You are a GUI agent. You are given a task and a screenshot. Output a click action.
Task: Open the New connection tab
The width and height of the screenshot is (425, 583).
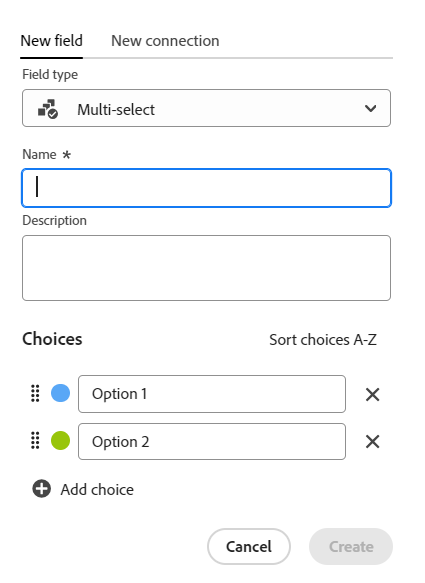coord(165,41)
